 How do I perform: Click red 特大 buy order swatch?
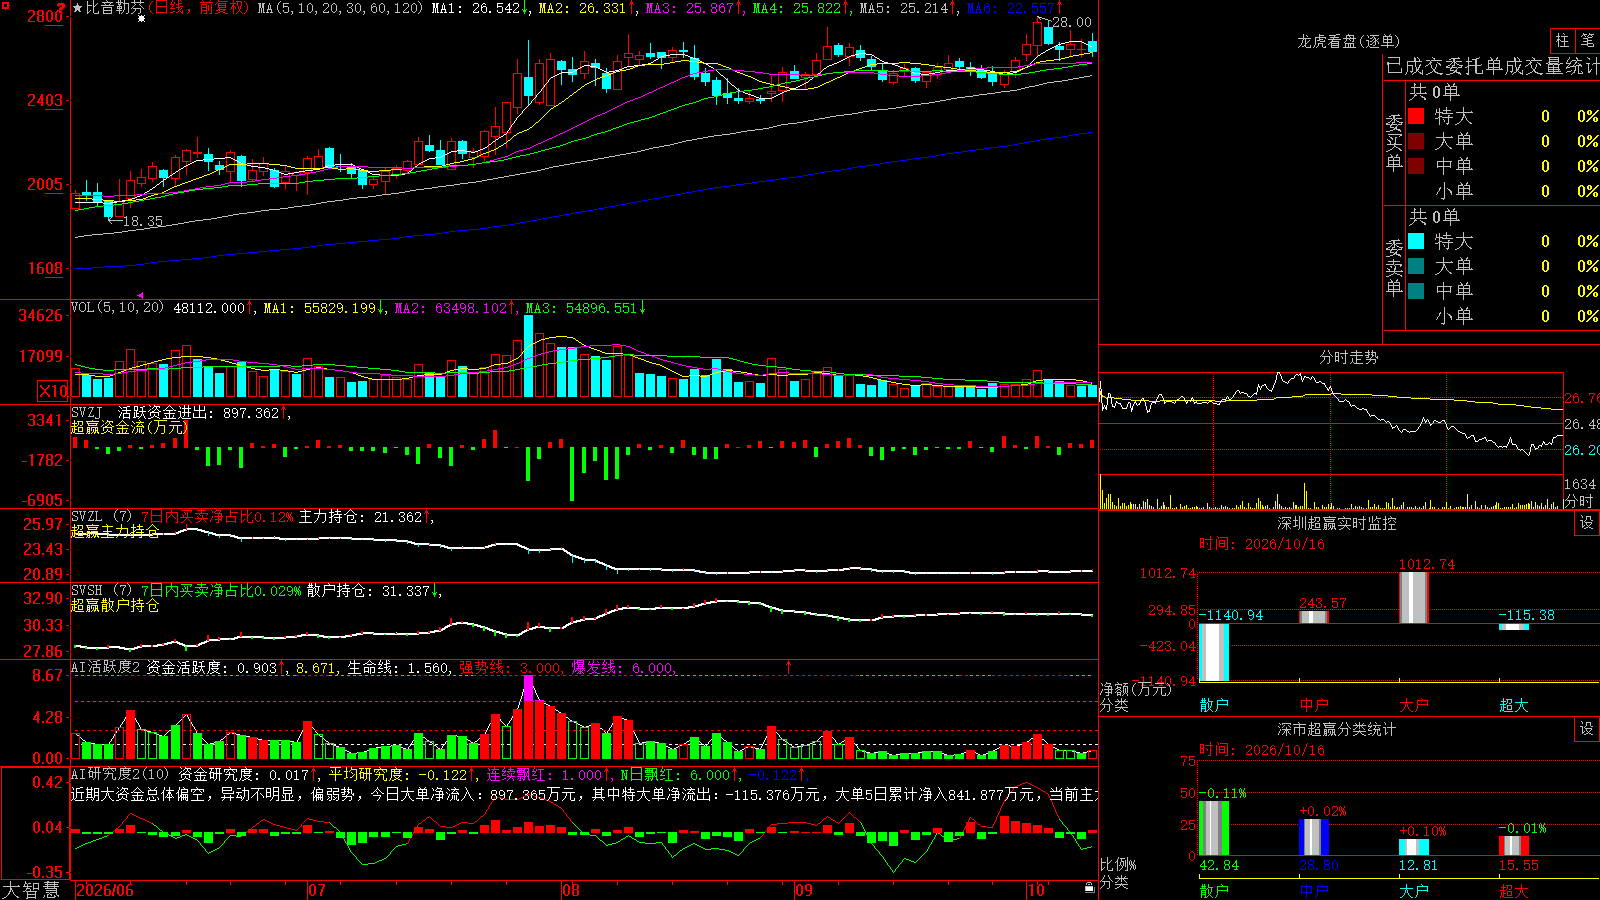(1416, 116)
